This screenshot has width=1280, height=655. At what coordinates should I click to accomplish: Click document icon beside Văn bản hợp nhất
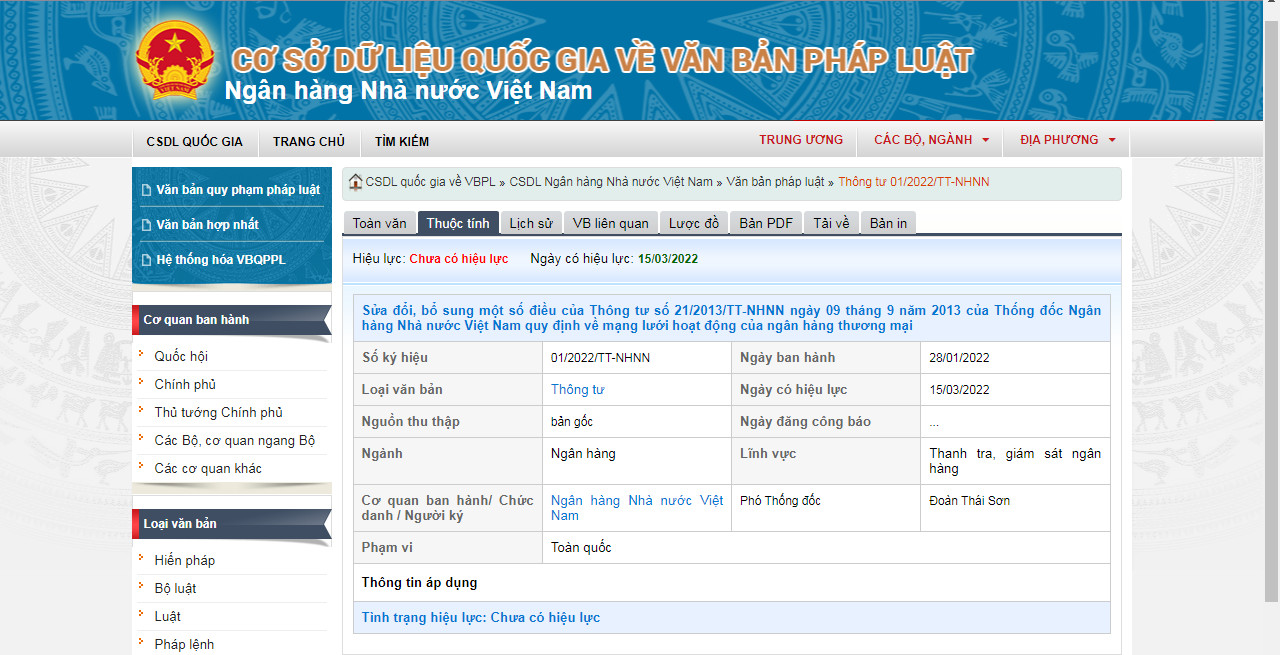[x=147, y=225]
